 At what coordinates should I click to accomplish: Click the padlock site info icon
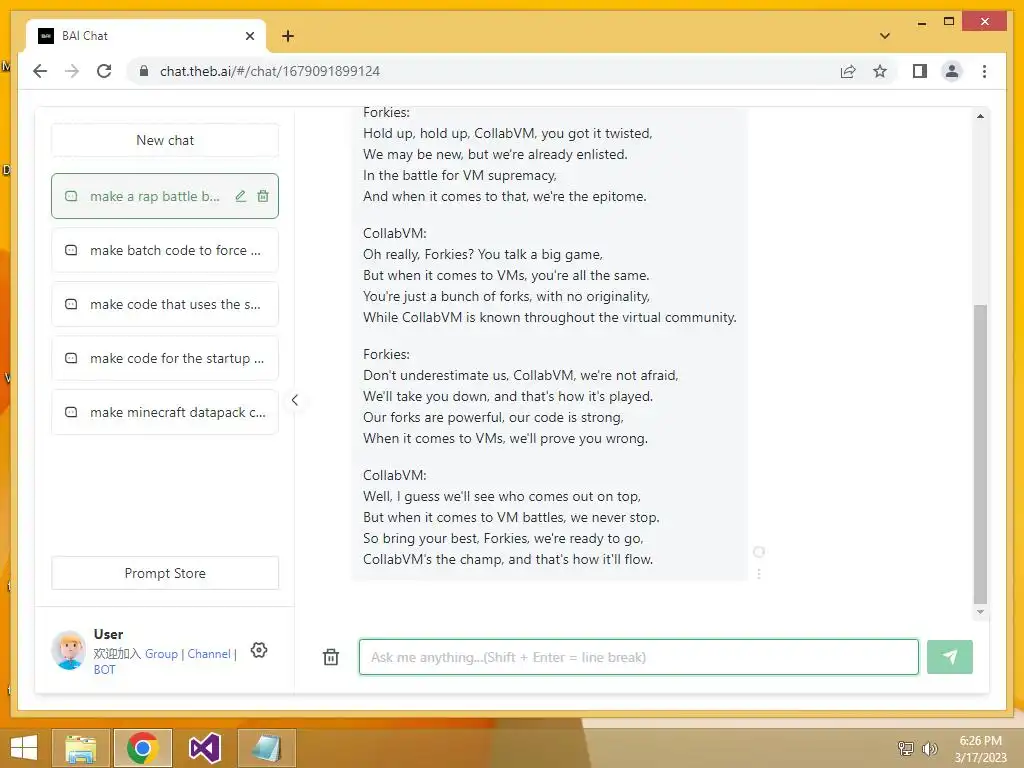pyautogui.click(x=144, y=71)
